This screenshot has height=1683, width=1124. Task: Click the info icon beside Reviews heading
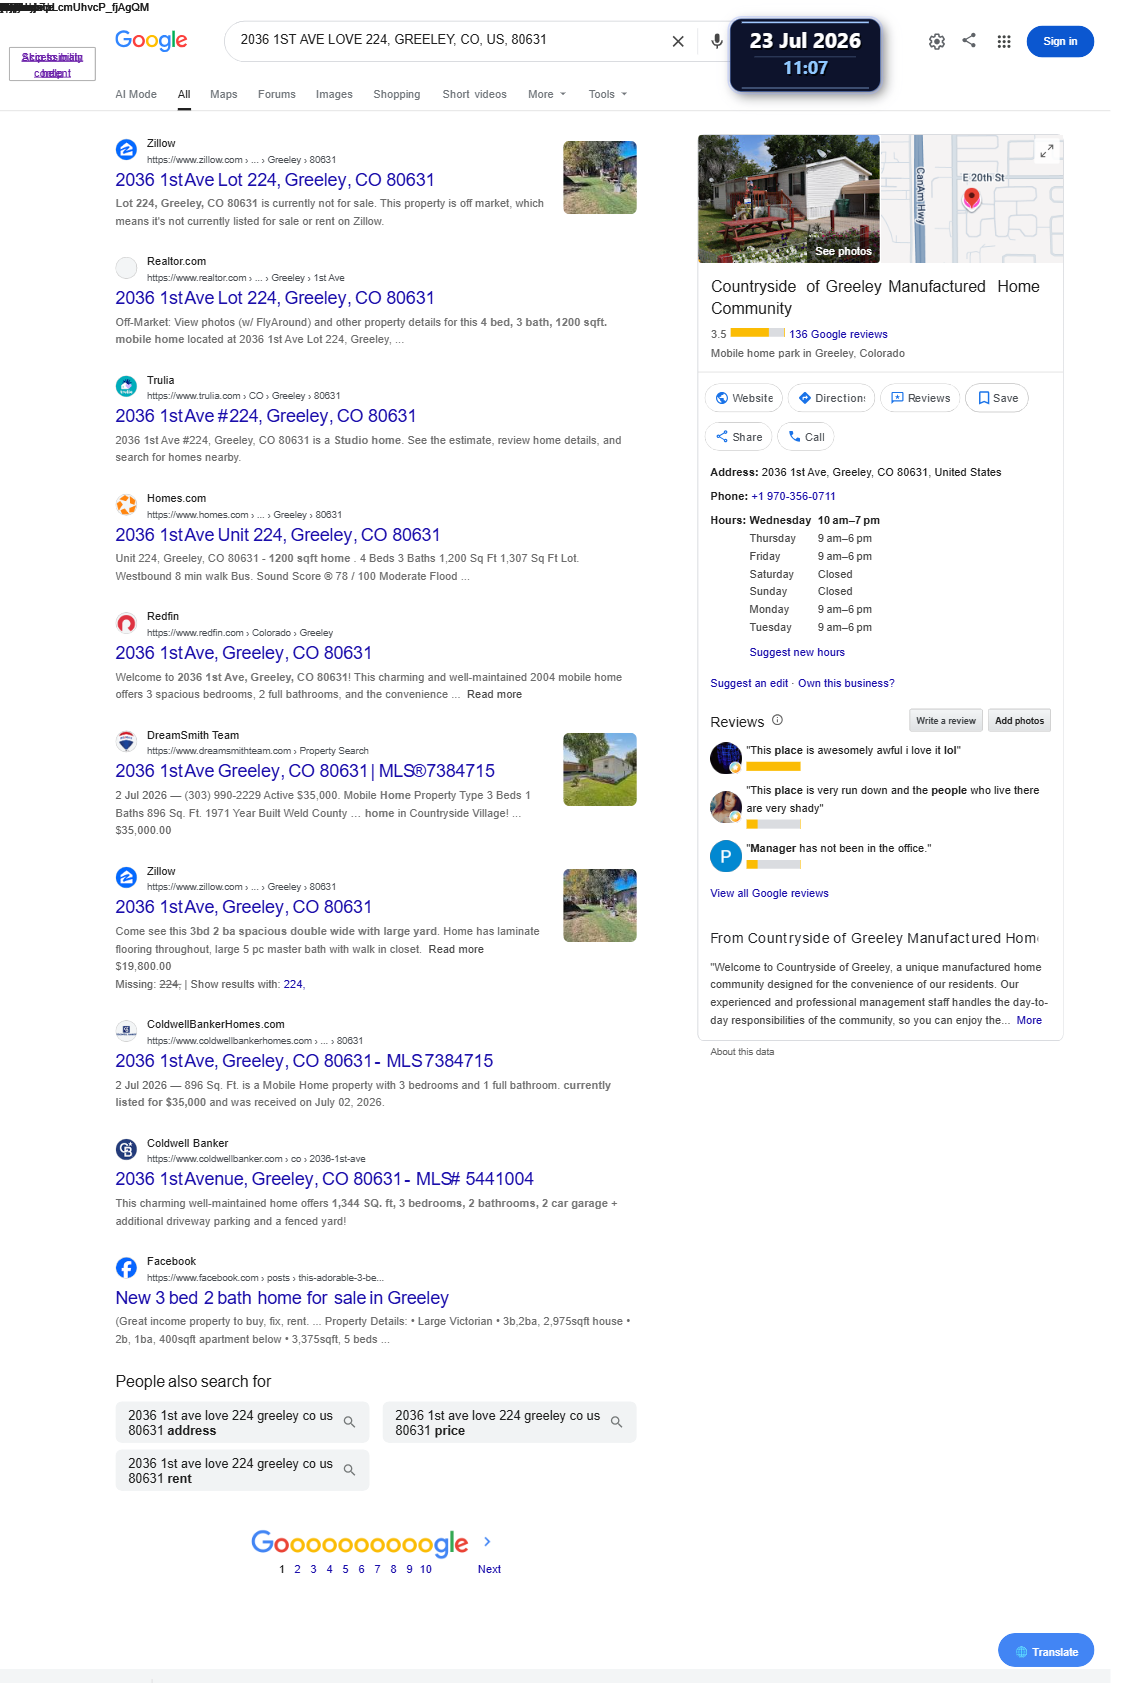tap(778, 720)
